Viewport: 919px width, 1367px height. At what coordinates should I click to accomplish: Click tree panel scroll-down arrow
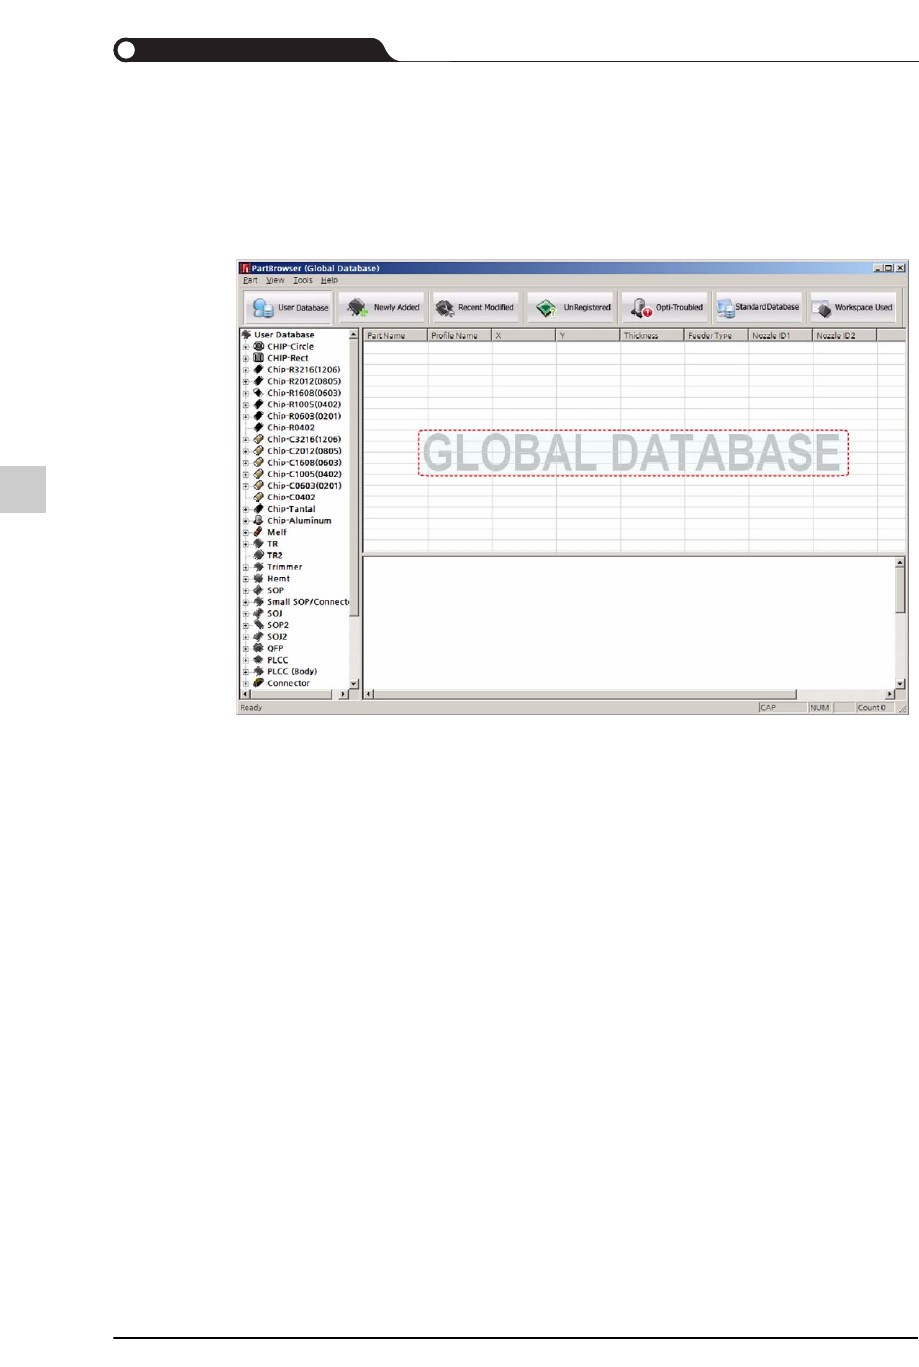[353, 683]
